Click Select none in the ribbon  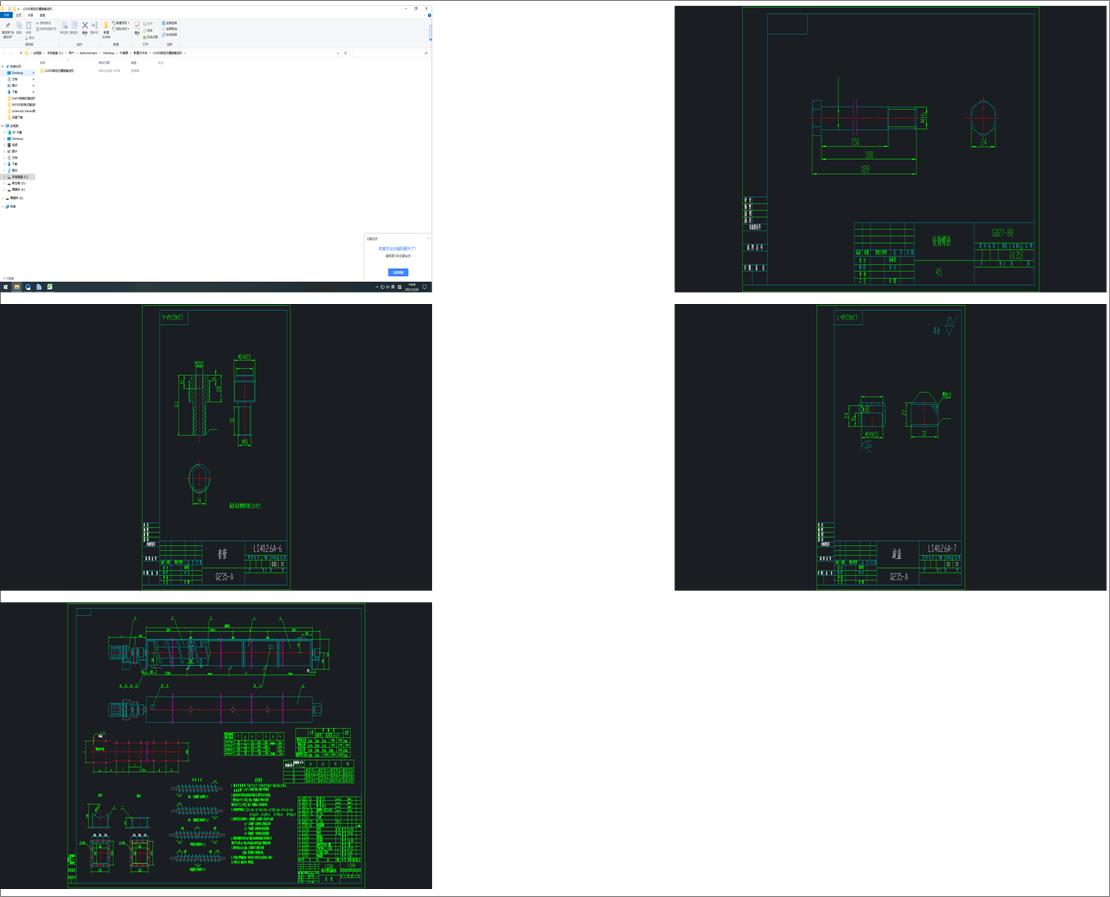point(169,29)
